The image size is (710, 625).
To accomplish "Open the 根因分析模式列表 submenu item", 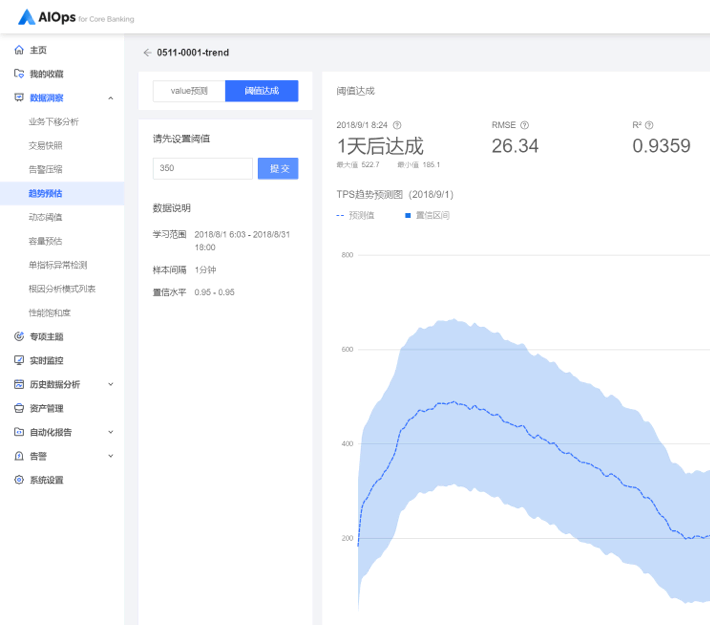I will coord(62,289).
